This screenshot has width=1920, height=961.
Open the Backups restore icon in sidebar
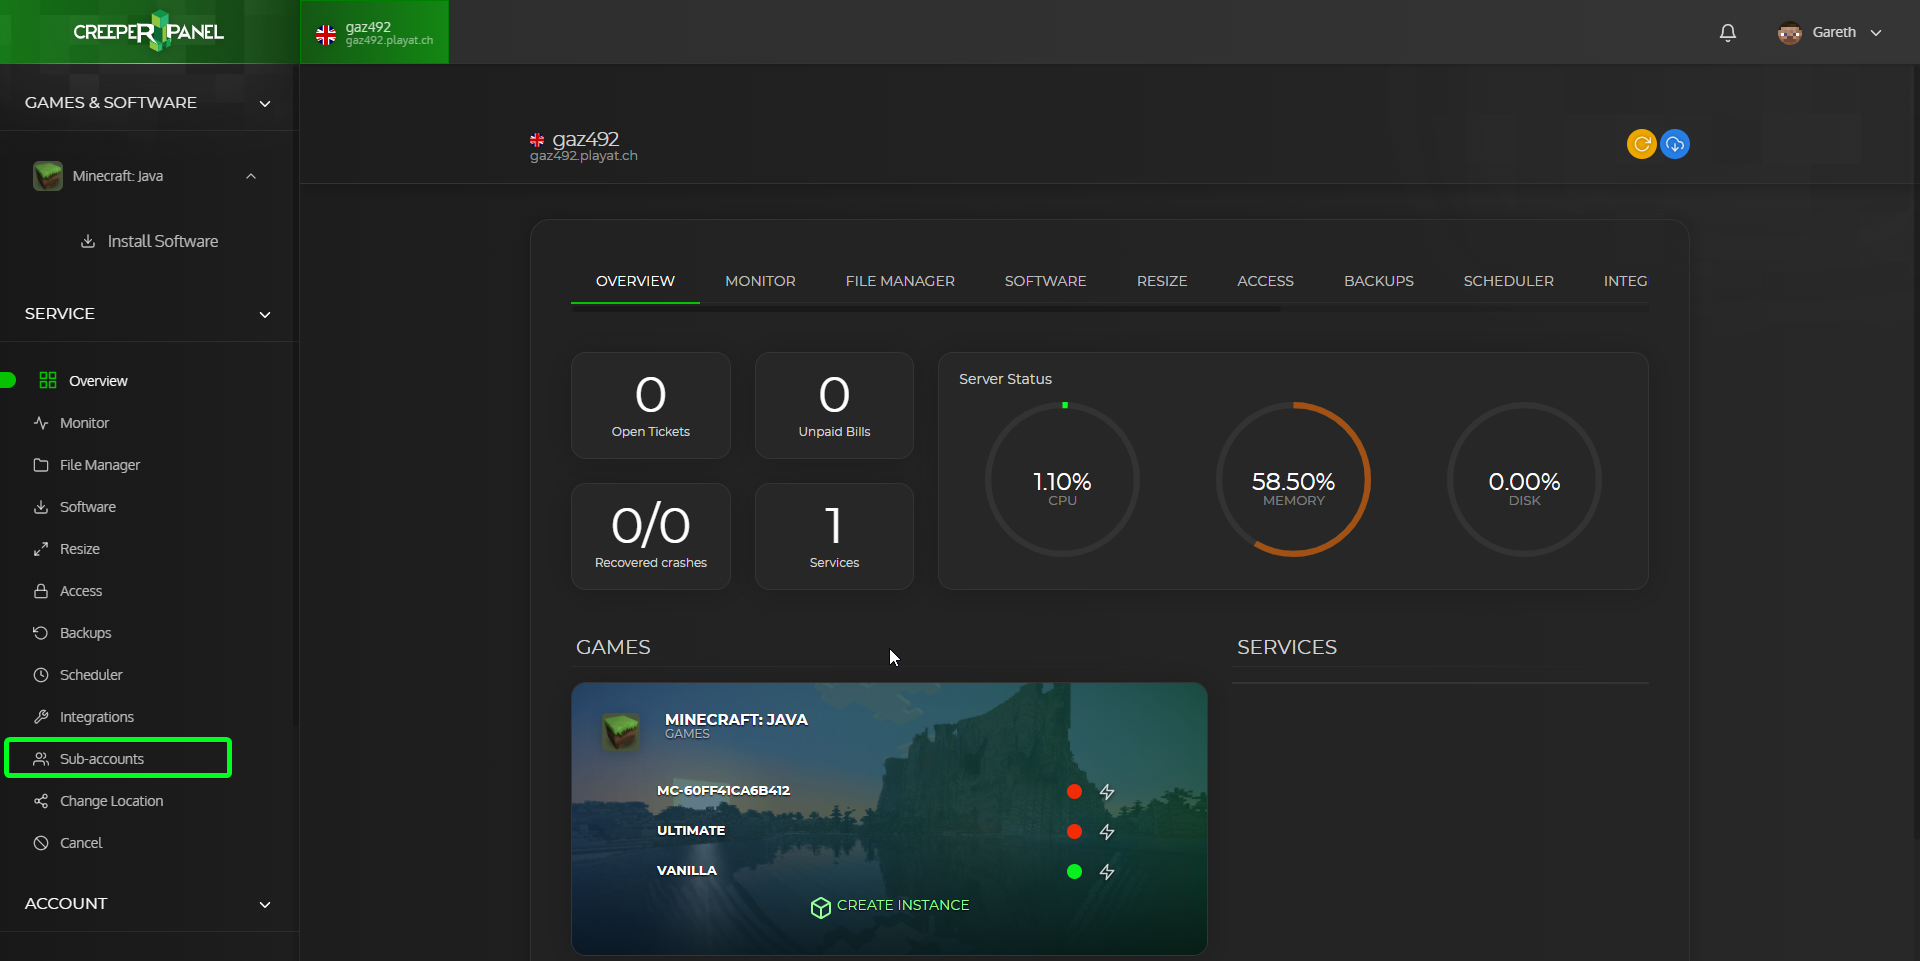tap(41, 633)
